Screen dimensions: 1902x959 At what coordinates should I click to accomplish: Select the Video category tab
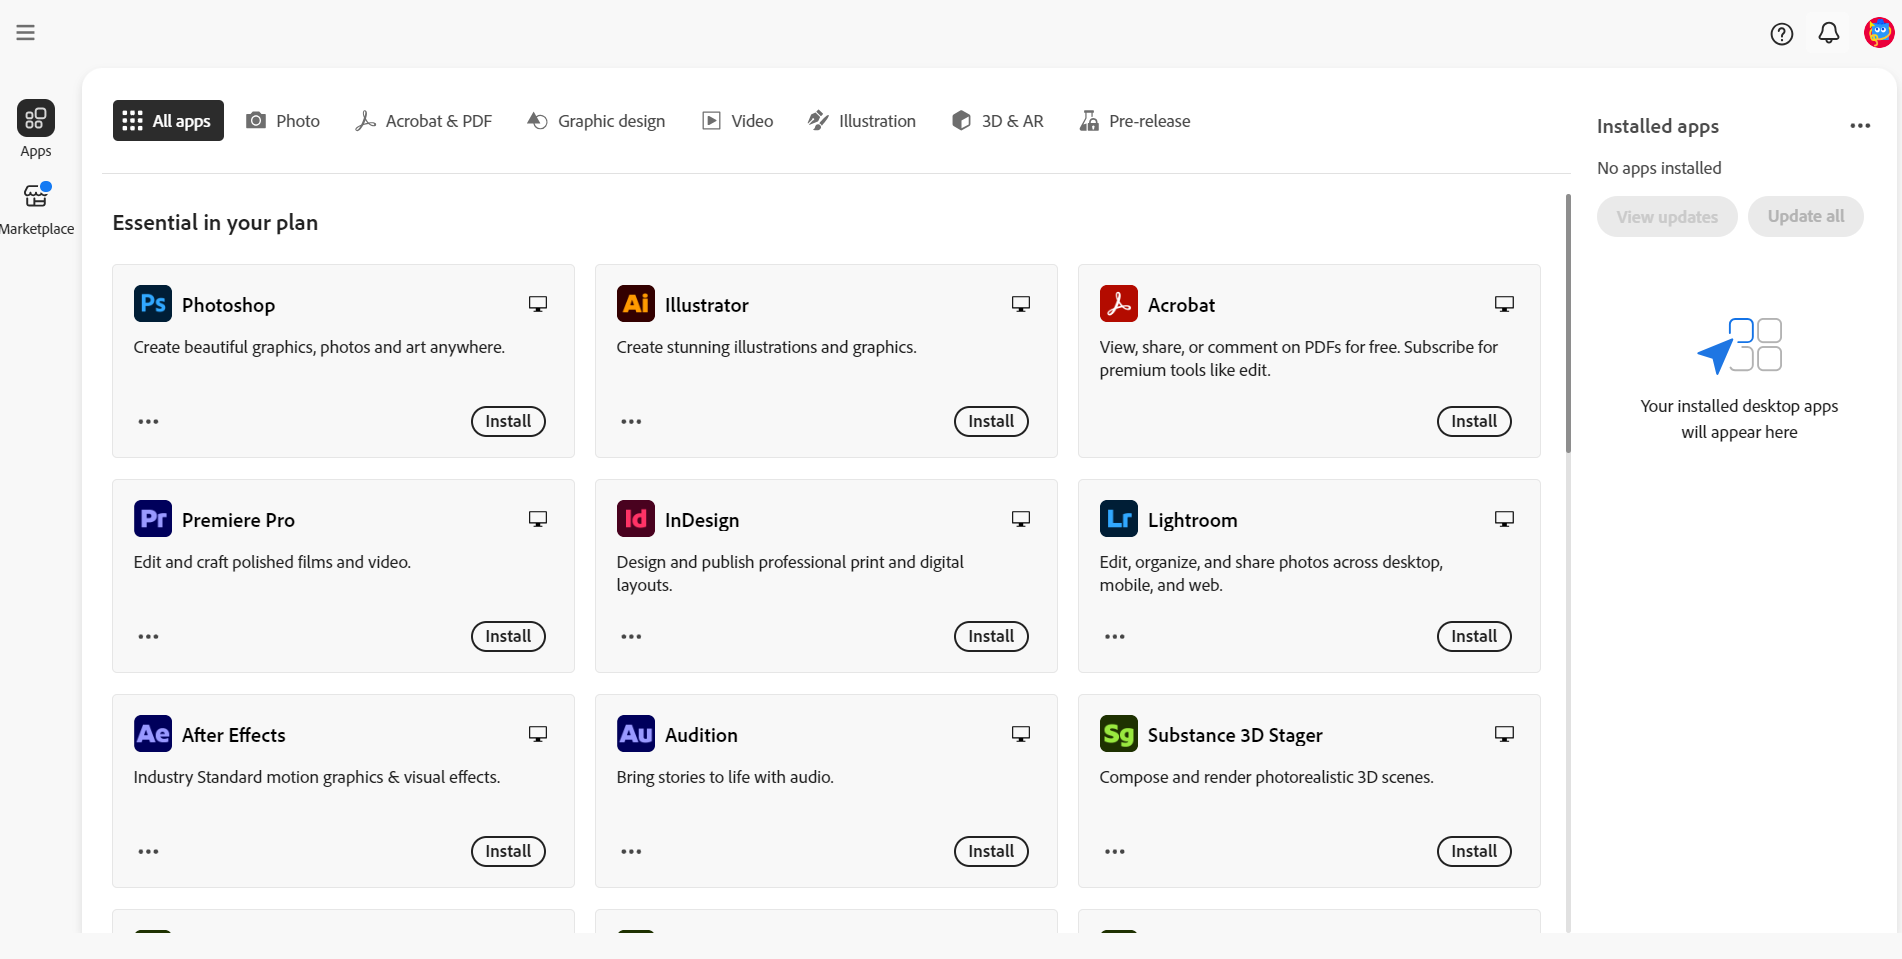(x=737, y=120)
